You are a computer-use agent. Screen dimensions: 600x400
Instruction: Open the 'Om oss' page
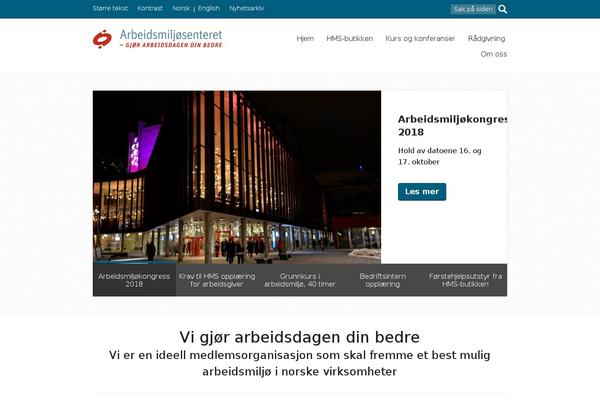494,54
